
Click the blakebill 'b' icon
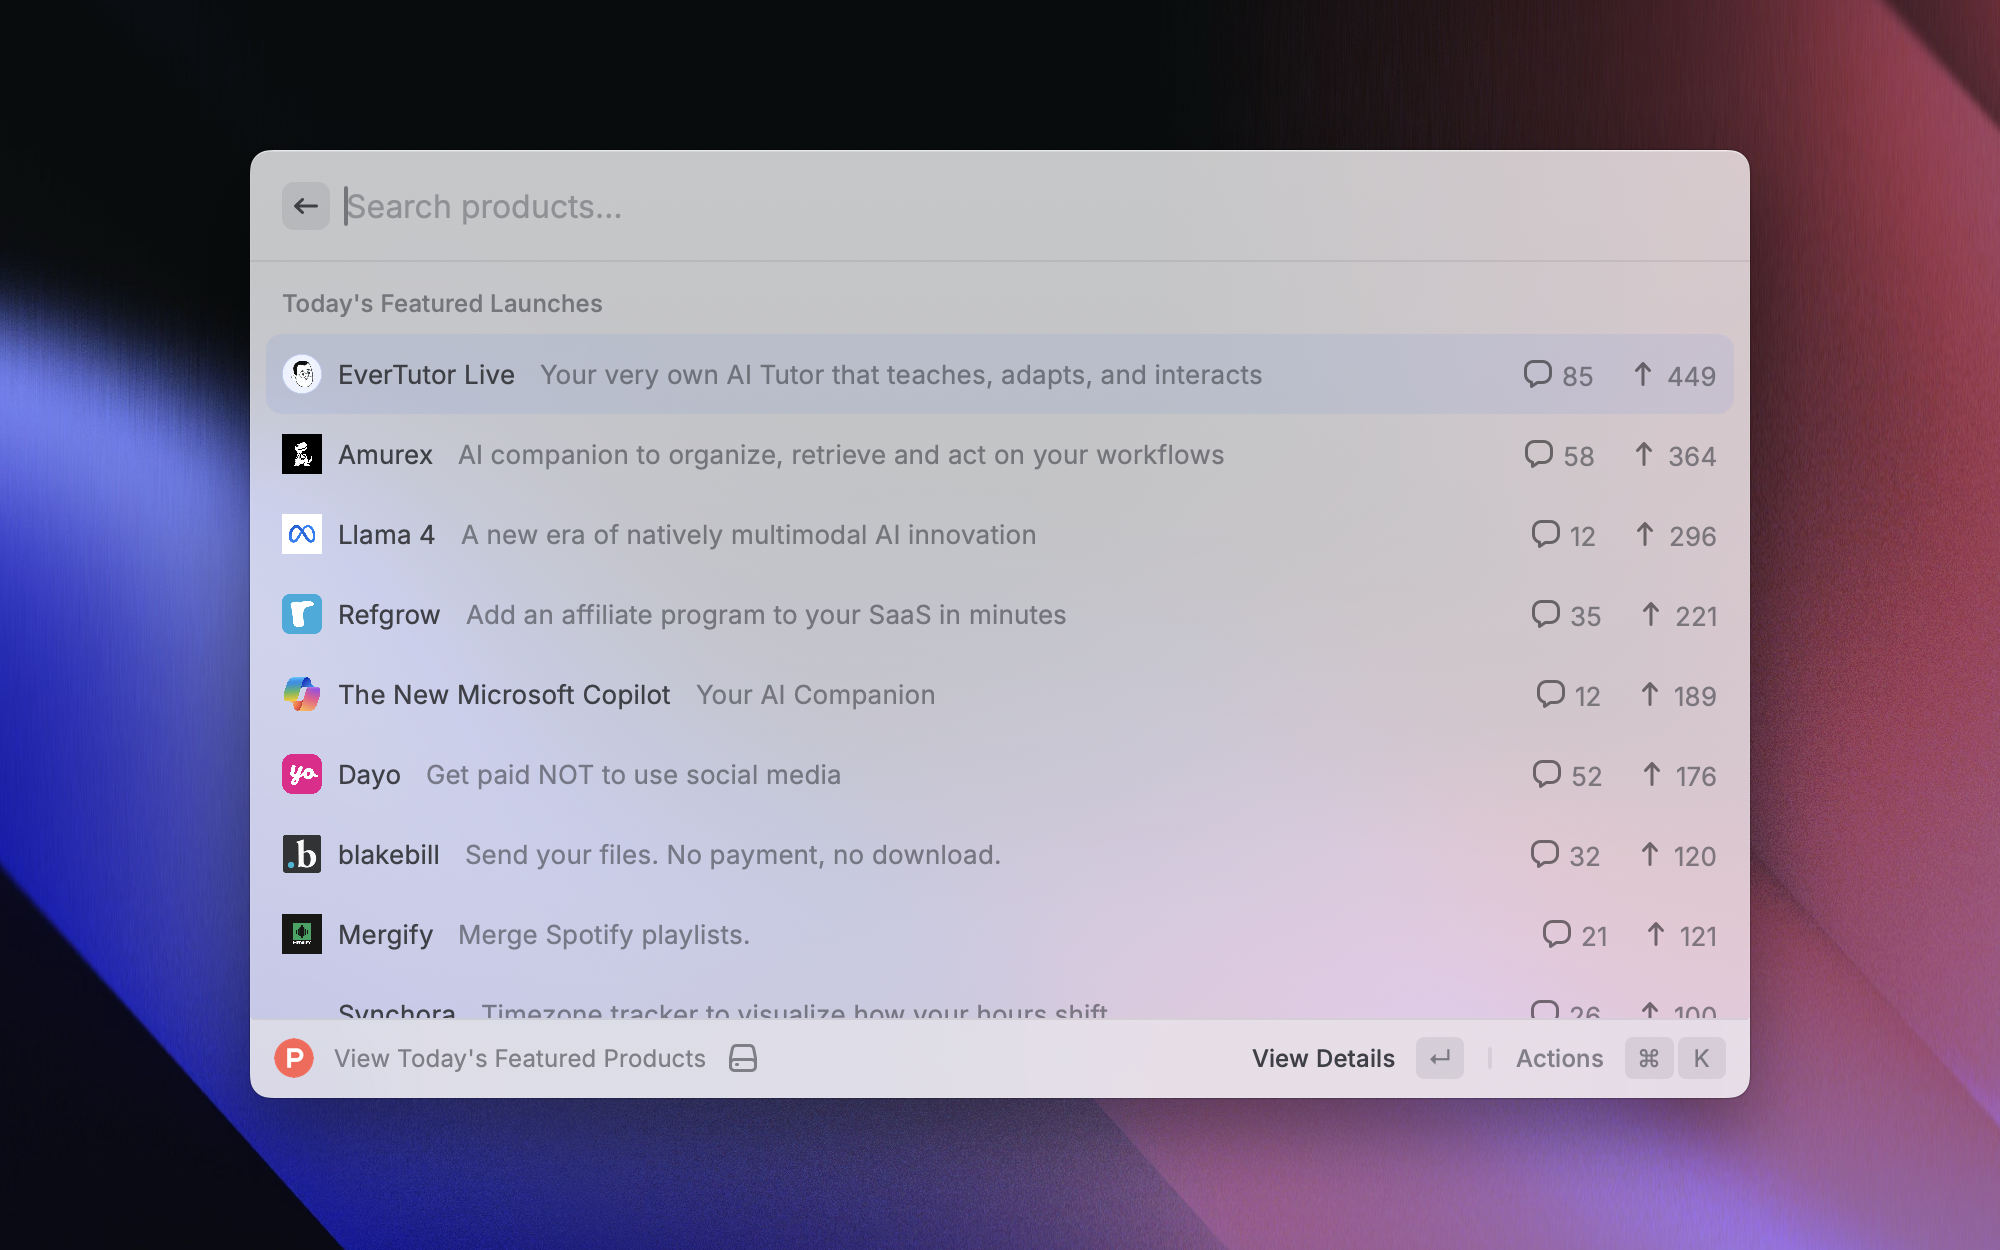[x=301, y=854]
